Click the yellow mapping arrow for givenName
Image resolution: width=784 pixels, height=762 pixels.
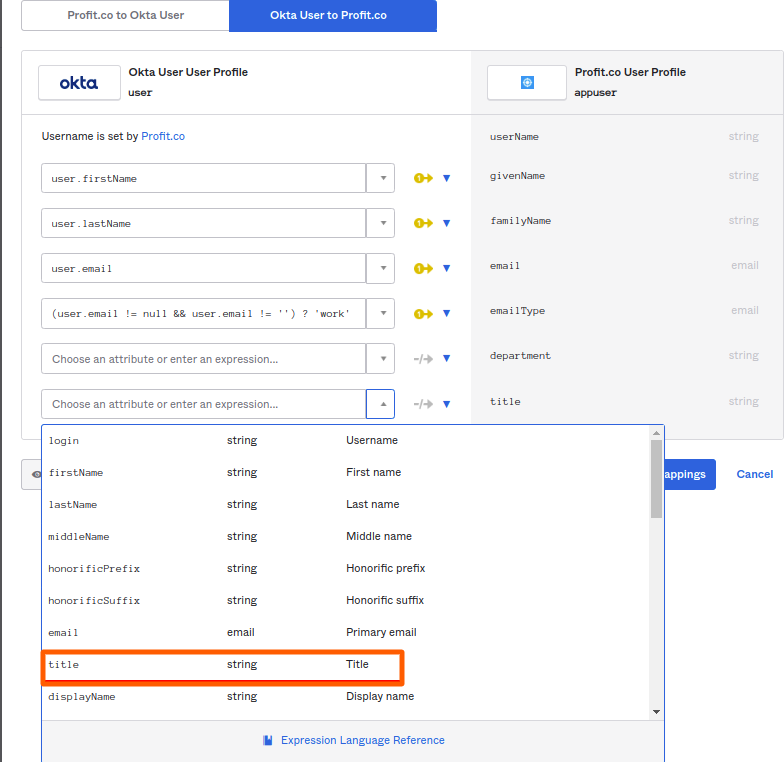pos(423,178)
